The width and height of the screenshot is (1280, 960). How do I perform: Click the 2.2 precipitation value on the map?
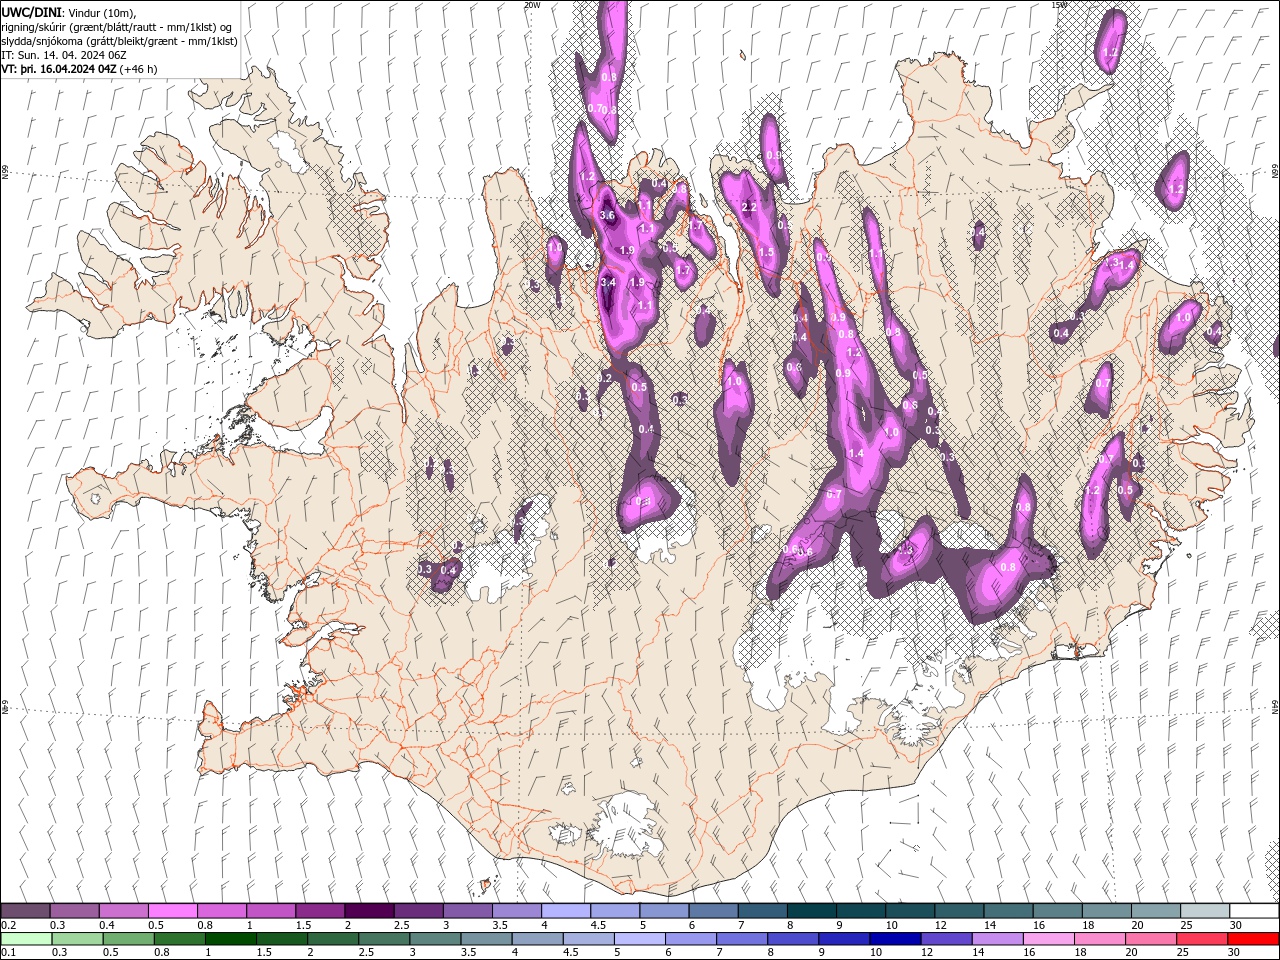coord(749,207)
